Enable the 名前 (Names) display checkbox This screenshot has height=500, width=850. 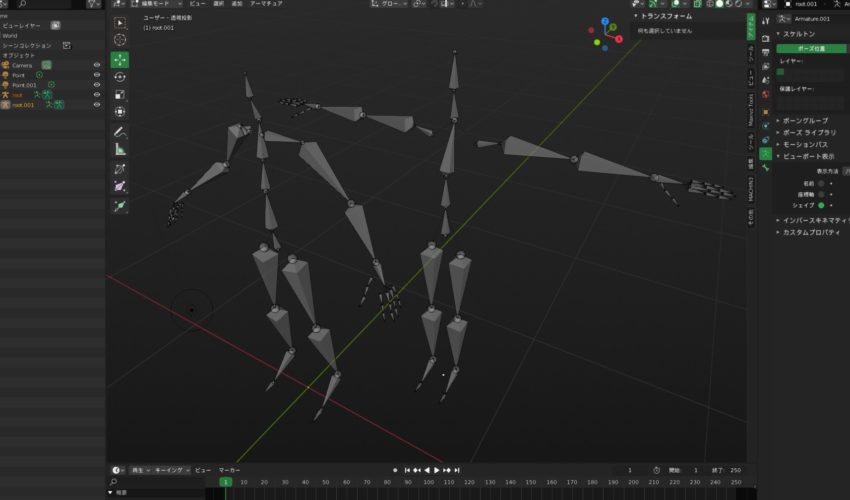822,184
